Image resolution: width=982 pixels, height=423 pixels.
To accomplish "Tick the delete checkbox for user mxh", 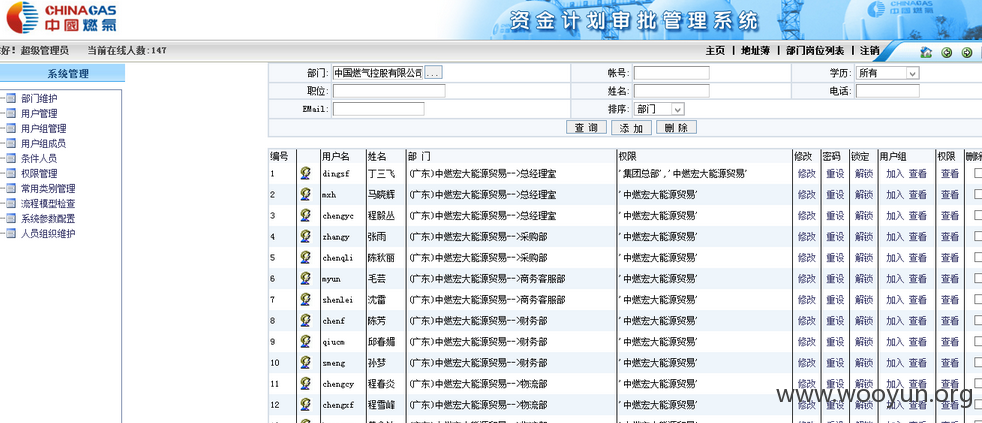I will tap(978, 194).
